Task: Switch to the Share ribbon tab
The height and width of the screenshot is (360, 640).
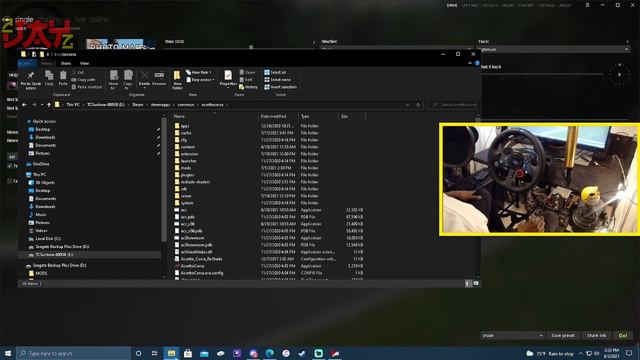Action: point(66,63)
